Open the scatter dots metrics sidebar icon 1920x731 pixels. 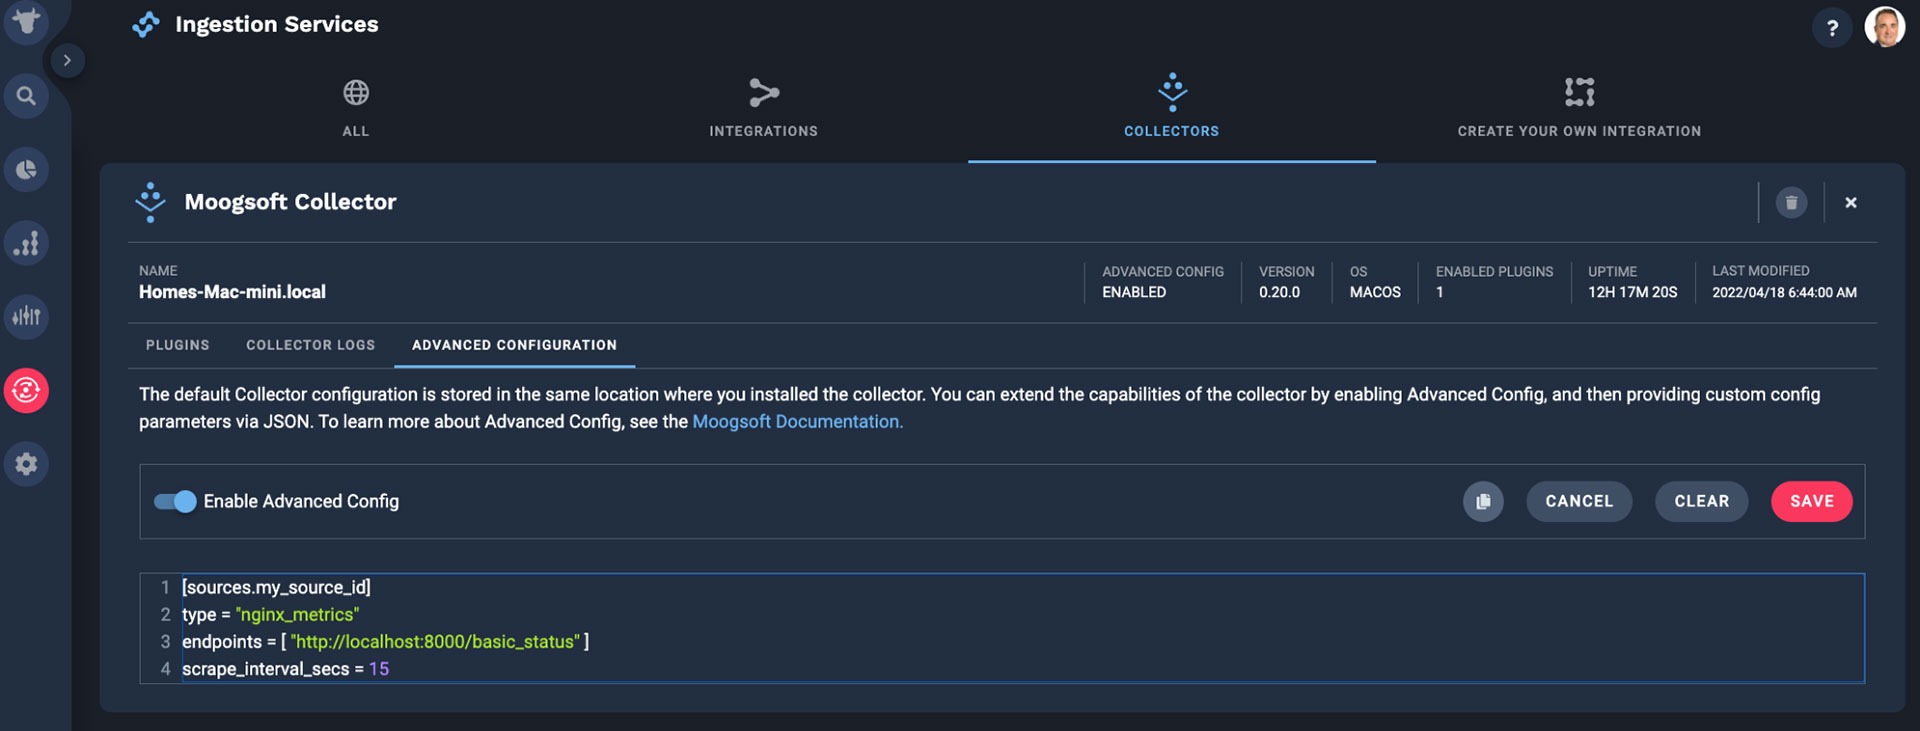coord(26,243)
